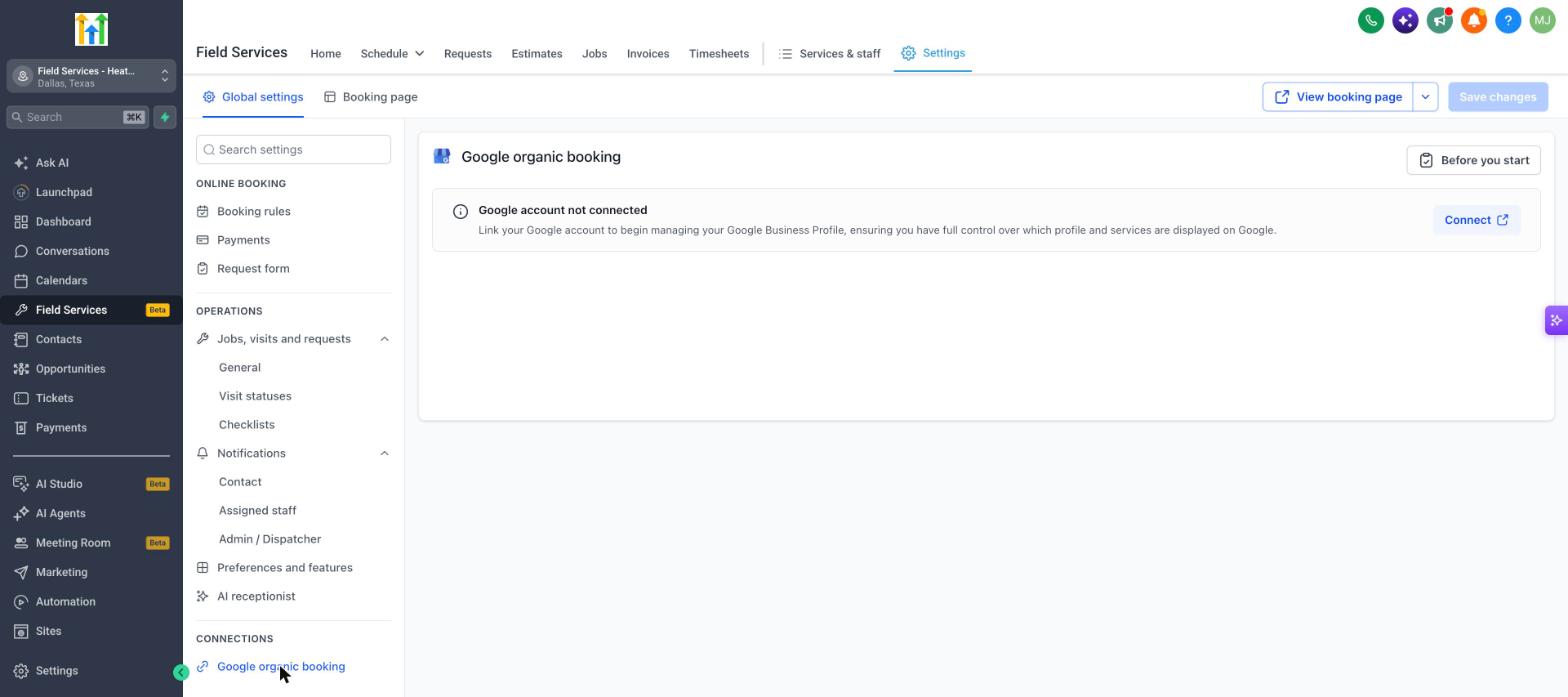Click Before you start button
The height and width of the screenshot is (697, 1568).
[x=1474, y=160]
